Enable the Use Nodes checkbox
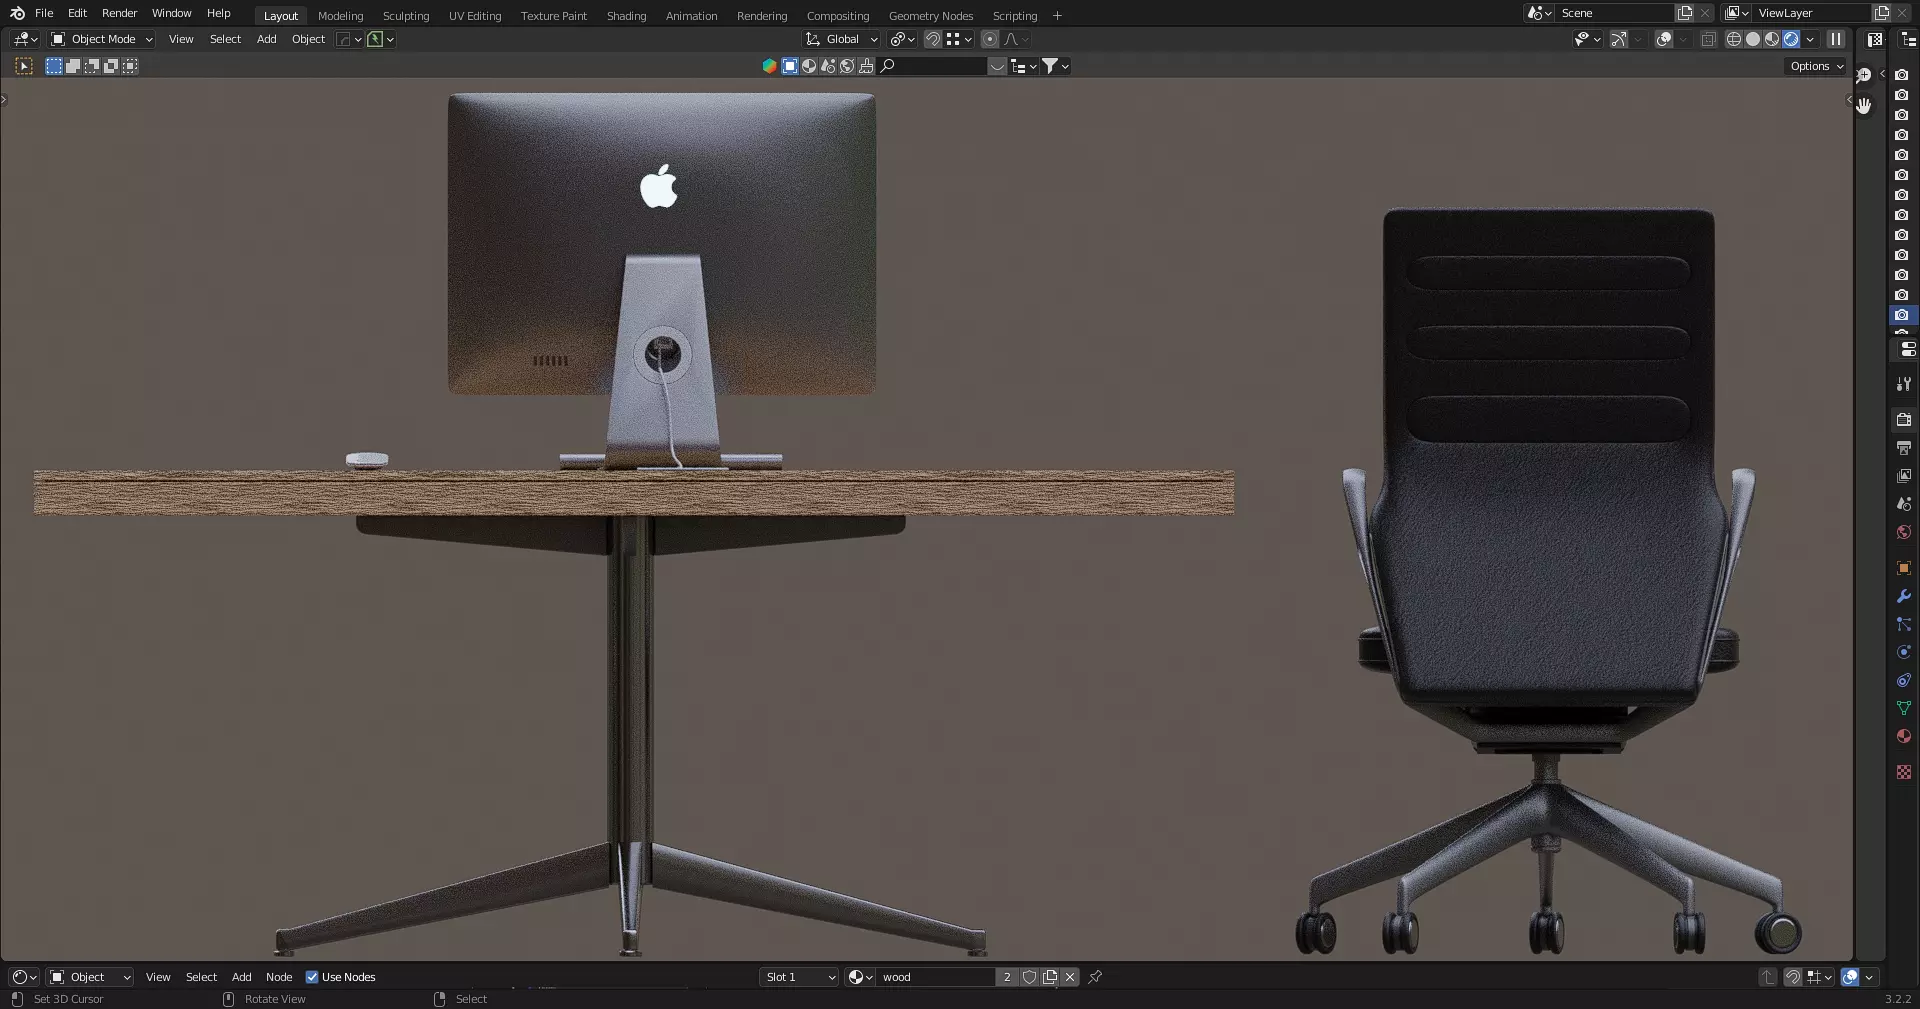The width and height of the screenshot is (1920, 1009). tap(312, 977)
